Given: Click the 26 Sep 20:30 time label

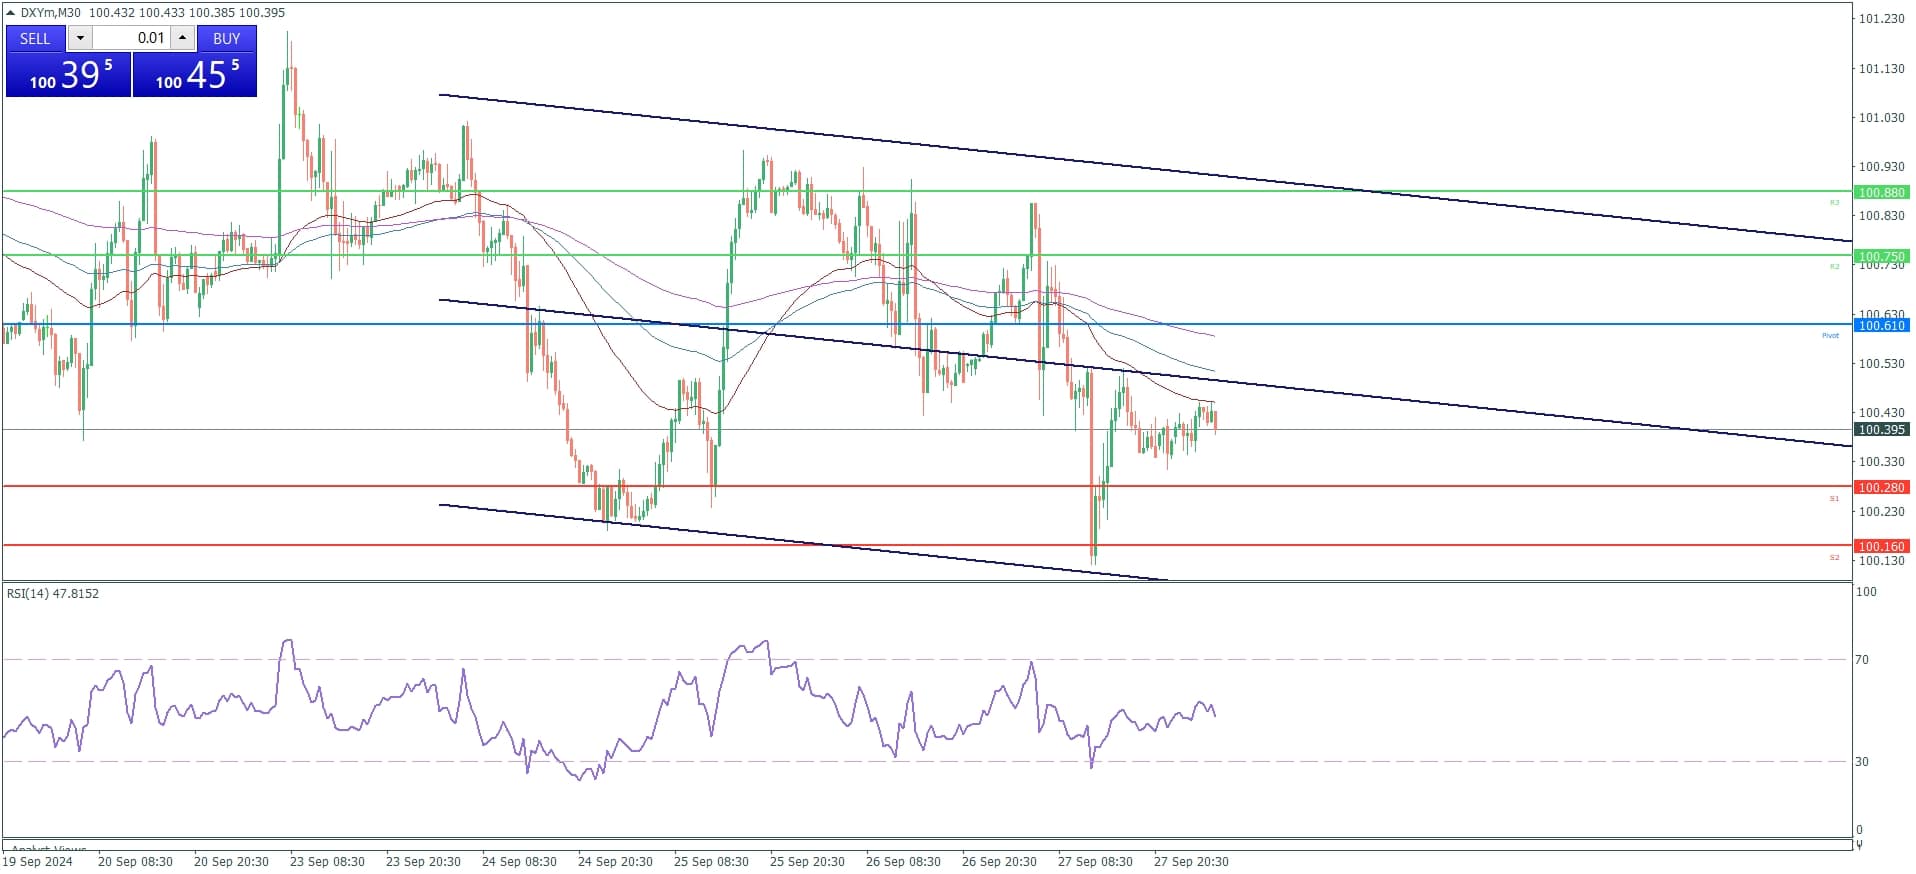Looking at the screenshot, I should point(999,861).
